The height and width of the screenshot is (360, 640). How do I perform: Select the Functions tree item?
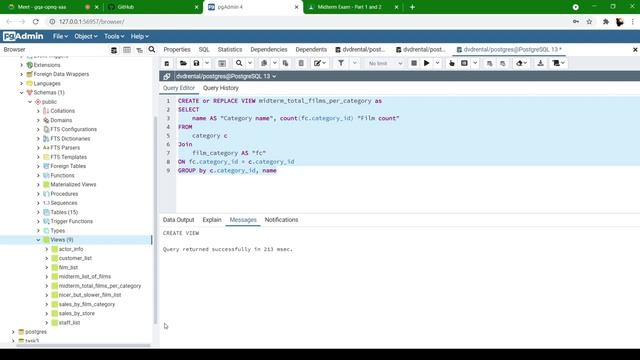(62, 176)
